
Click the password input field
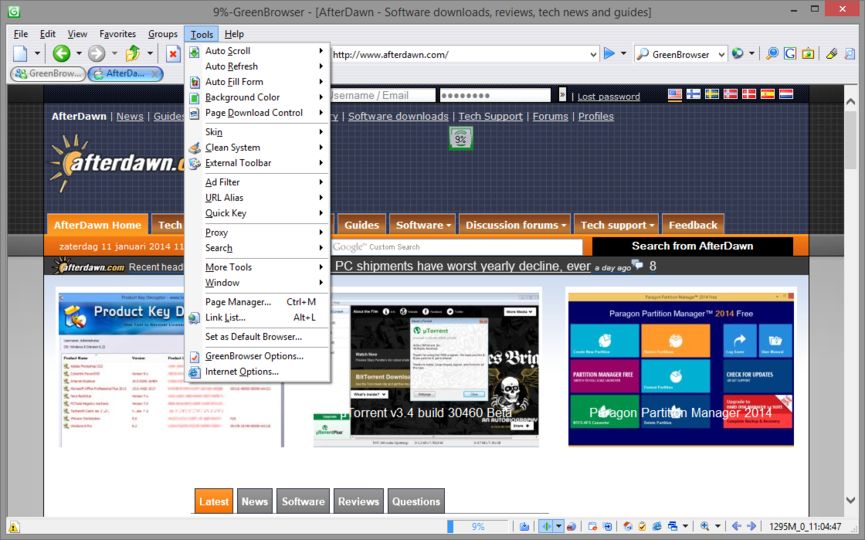(495, 95)
